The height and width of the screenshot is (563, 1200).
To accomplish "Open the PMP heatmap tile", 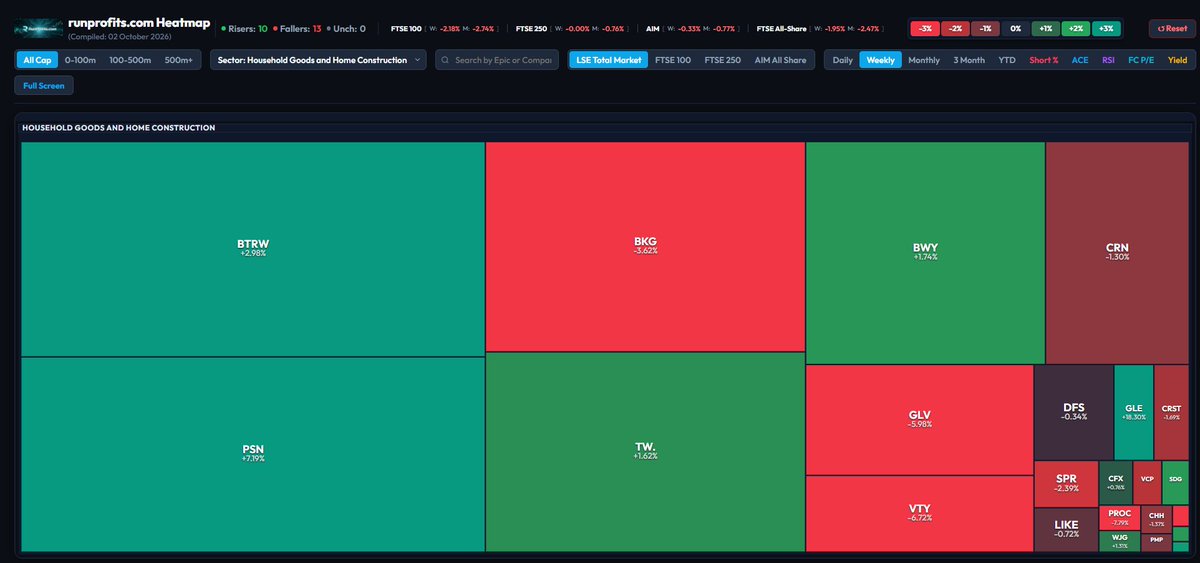I will [x=1157, y=541].
